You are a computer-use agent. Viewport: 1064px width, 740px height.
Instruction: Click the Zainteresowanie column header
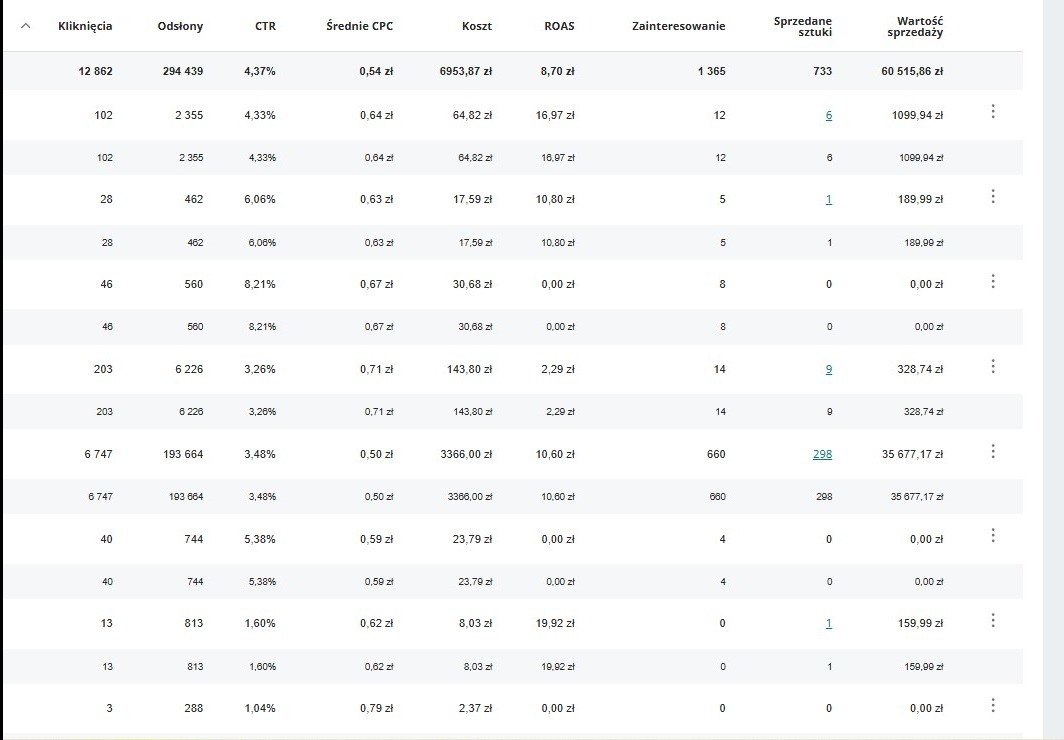click(x=678, y=26)
